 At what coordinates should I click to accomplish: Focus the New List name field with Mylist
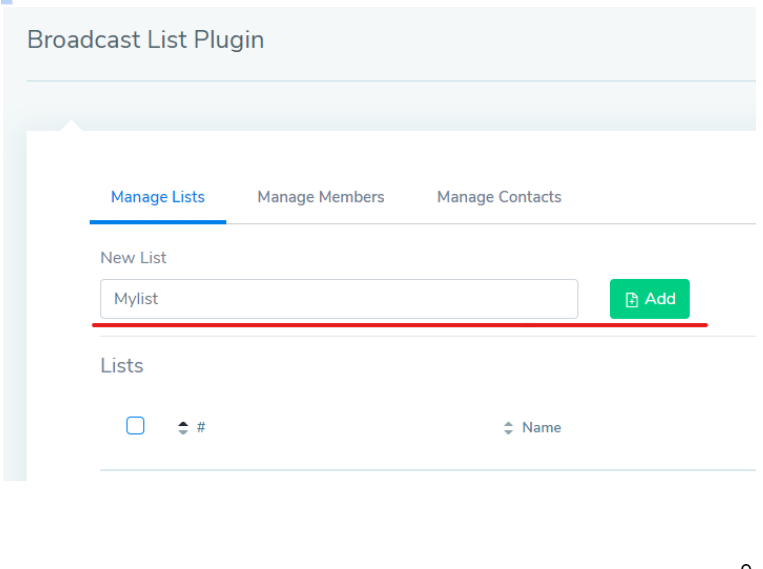pos(339,299)
